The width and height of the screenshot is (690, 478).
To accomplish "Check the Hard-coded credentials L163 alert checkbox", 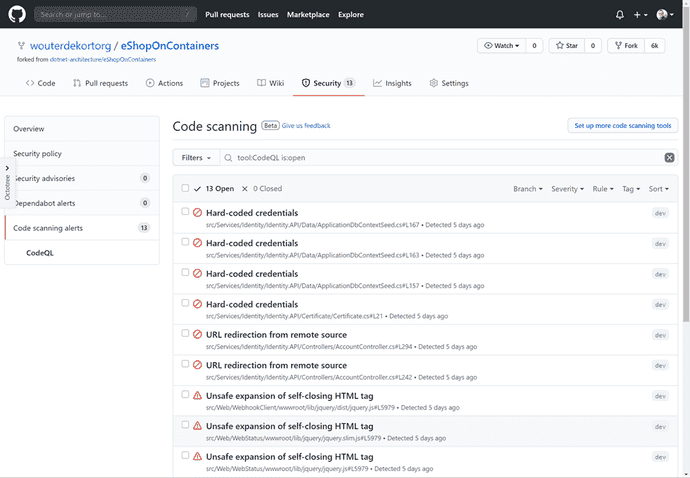I will [x=185, y=242].
